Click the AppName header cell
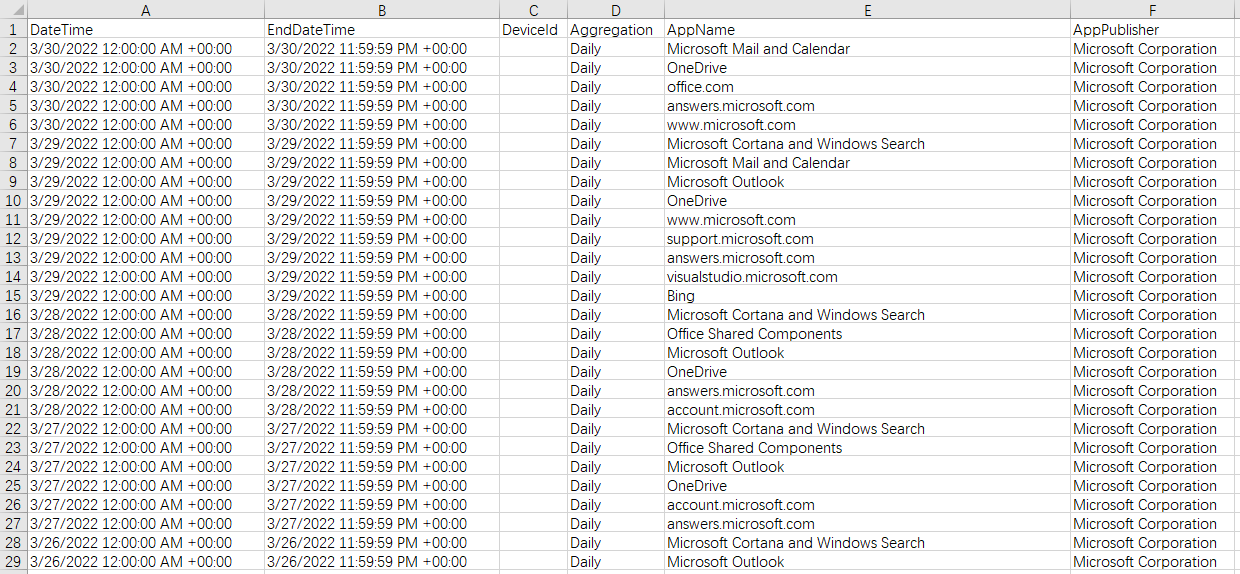The height and width of the screenshot is (574, 1240). click(x=867, y=30)
